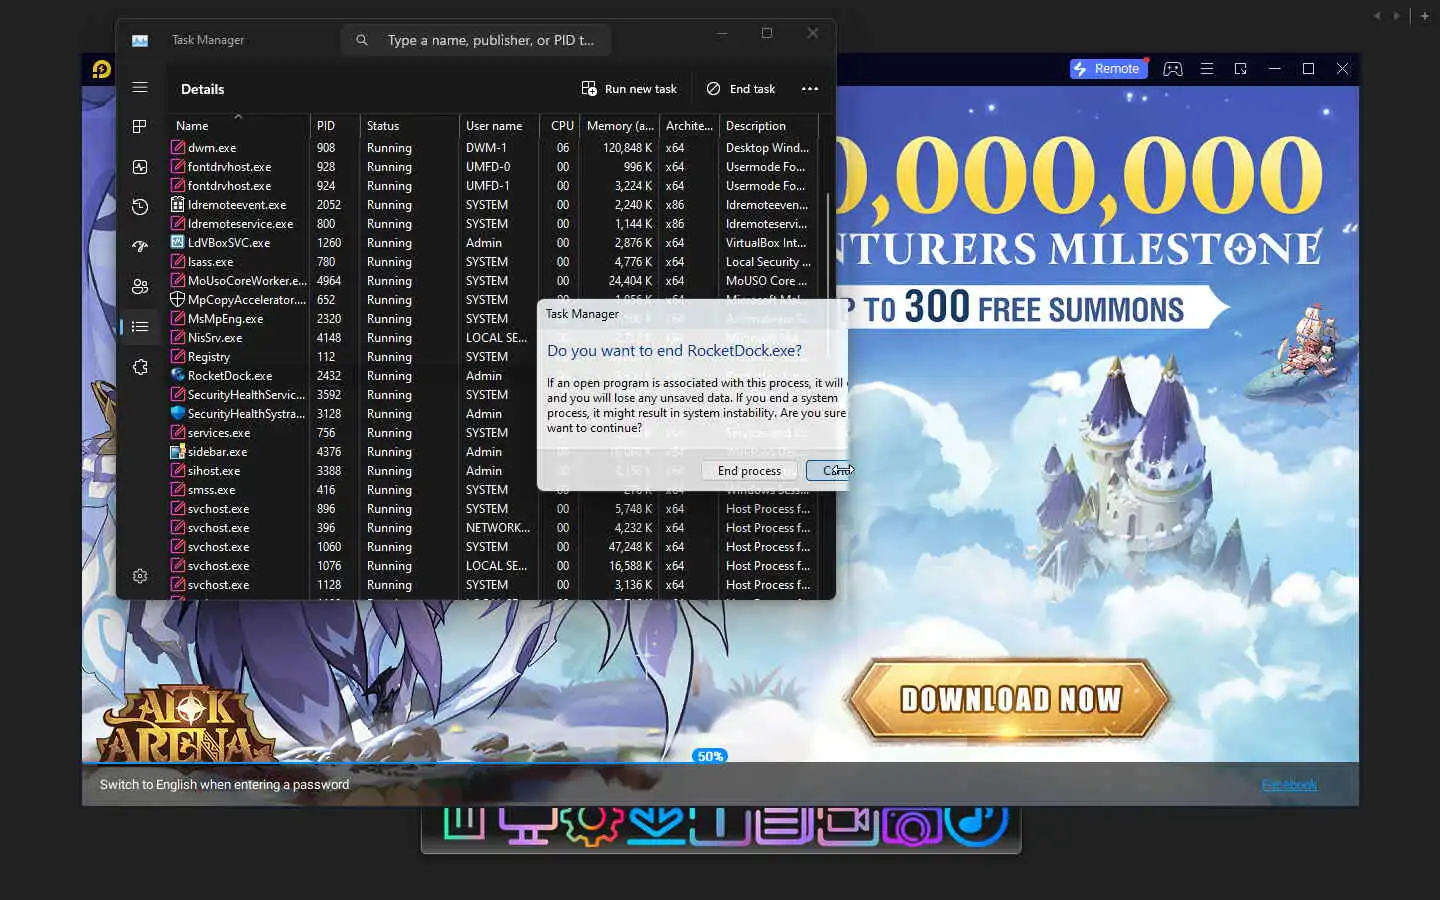Click the See more options ellipsis in Task Manager
The height and width of the screenshot is (900, 1440).
click(x=810, y=89)
